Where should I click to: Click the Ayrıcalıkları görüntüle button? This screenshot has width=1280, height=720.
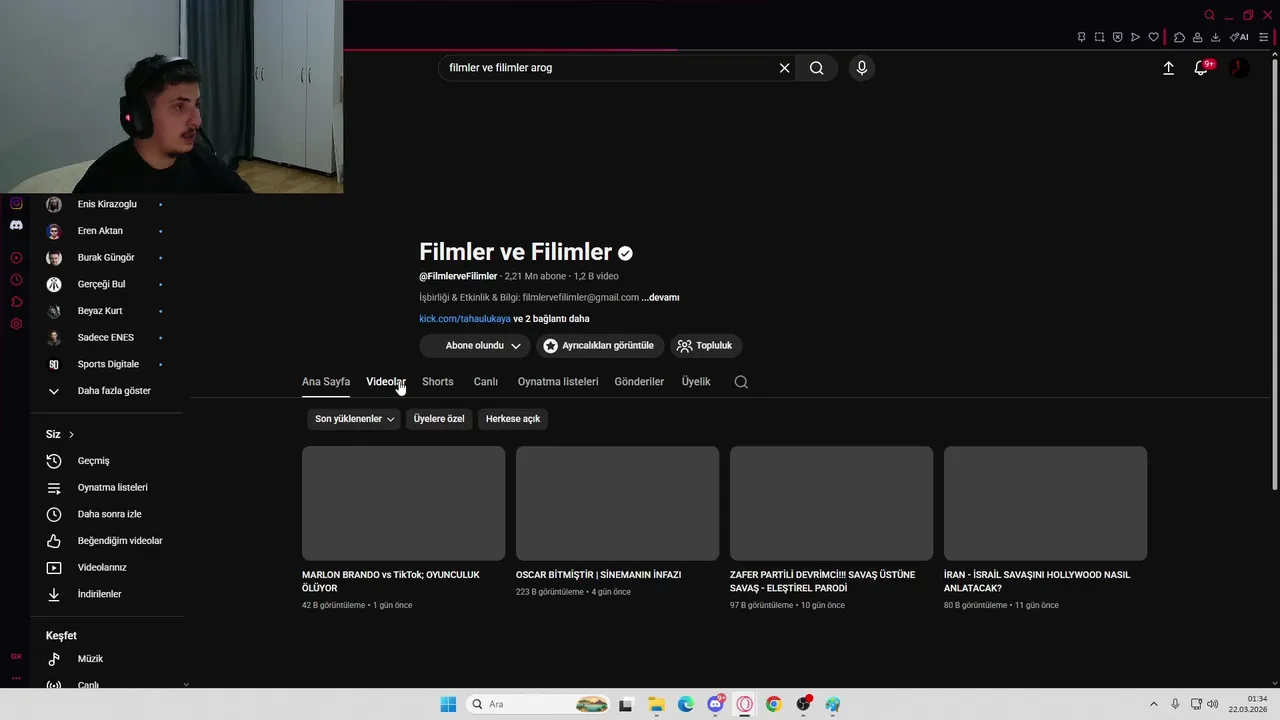point(600,346)
